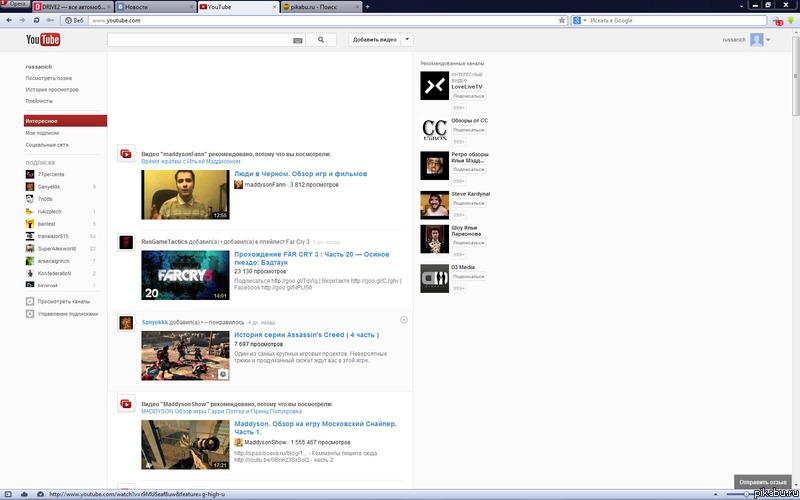Click the 7n00b channel avatar in subscriptions

click(x=30, y=199)
